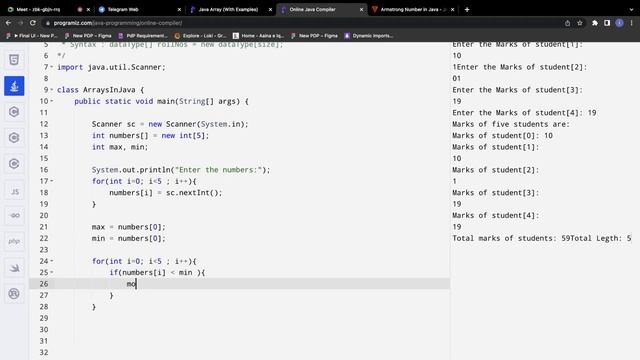The width and height of the screenshot is (640, 360).
Task: Switch to the Meet tab
Action: click(39, 9)
